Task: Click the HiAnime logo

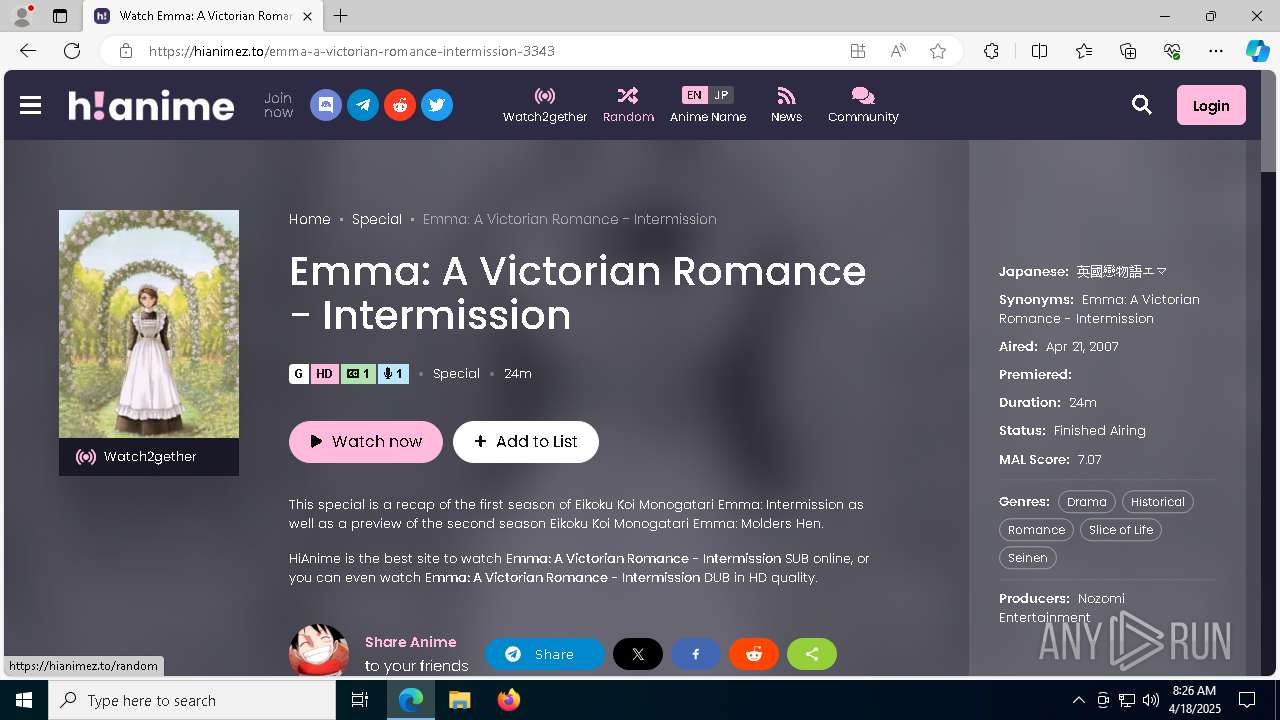Action: click(x=151, y=105)
